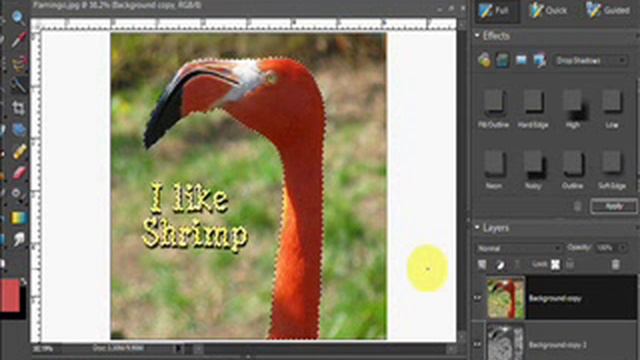The width and height of the screenshot is (640, 360).
Task: Swap foreground and background colors
Action: tap(23, 281)
